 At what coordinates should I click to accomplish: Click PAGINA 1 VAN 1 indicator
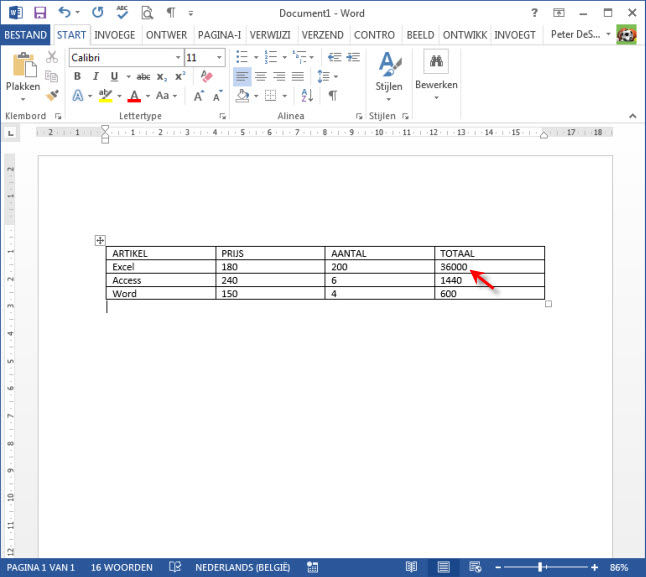pos(40,568)
